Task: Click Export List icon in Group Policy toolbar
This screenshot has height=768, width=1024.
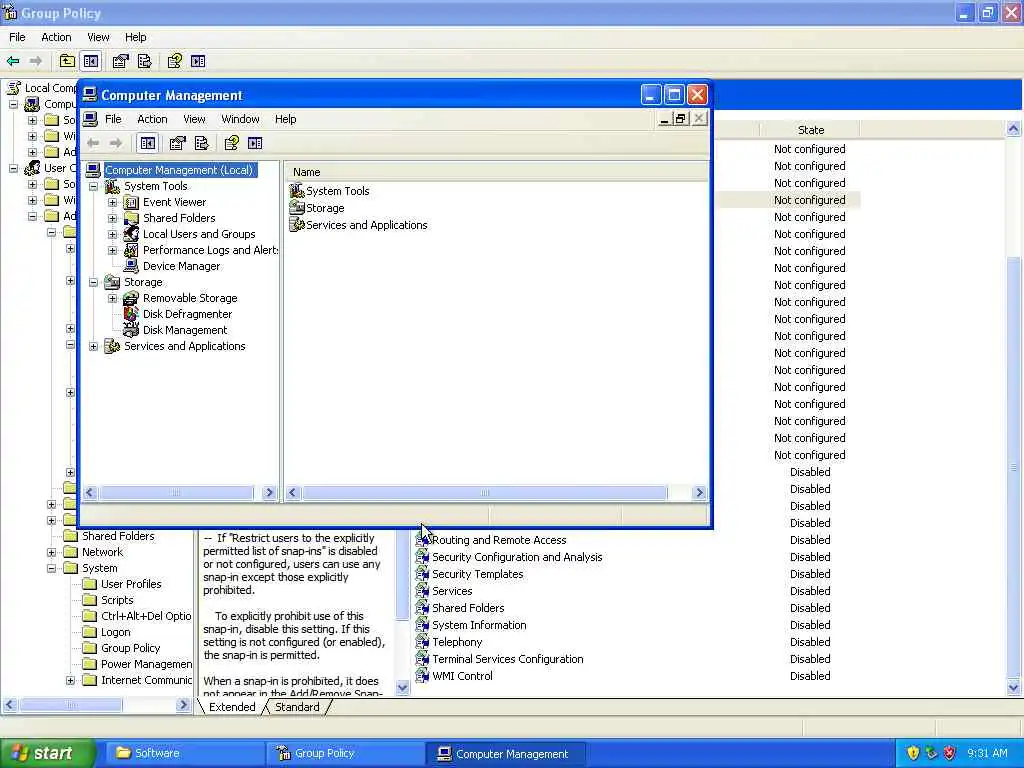Action: pyautogui.click(x=144, y=61)
